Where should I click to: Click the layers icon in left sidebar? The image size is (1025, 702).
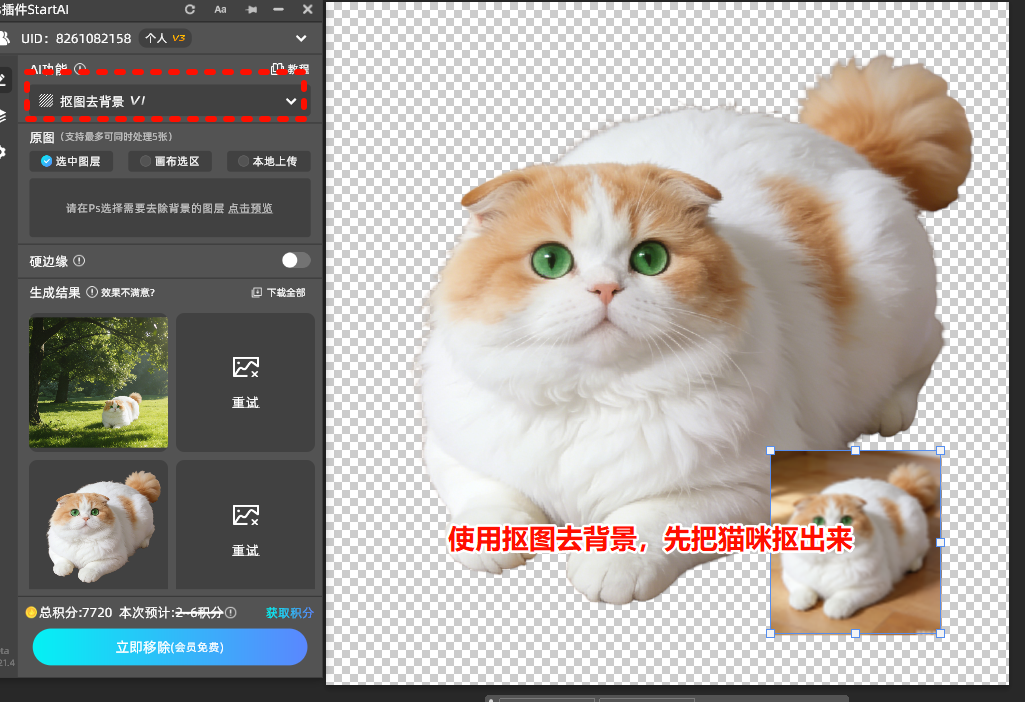tap(3, 115)
